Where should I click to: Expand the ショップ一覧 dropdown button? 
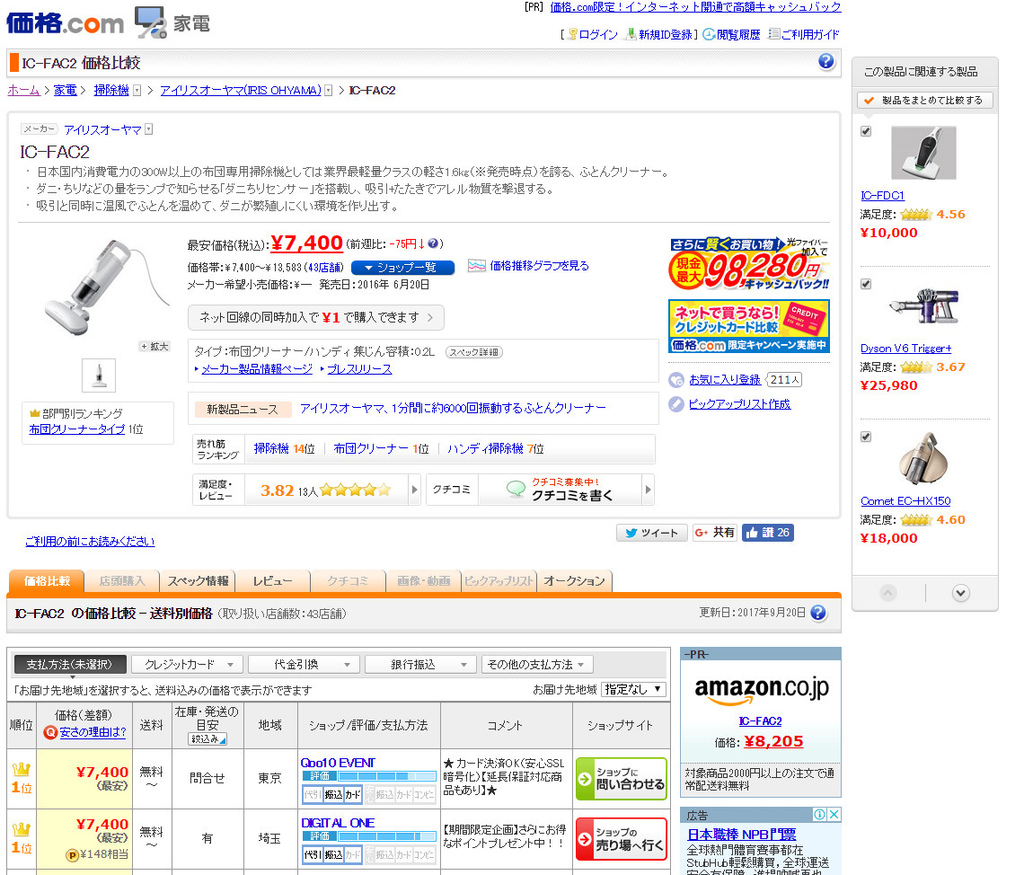click(403, 268)
